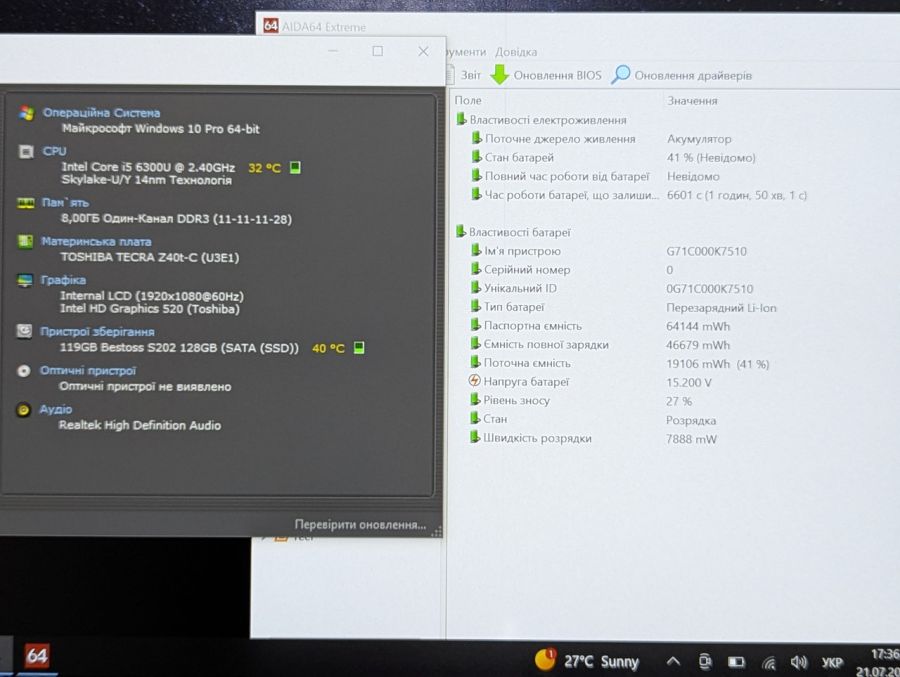Open network icon in system tray
The height and width of the screenshot is (677, 900).
coord(769,663)
